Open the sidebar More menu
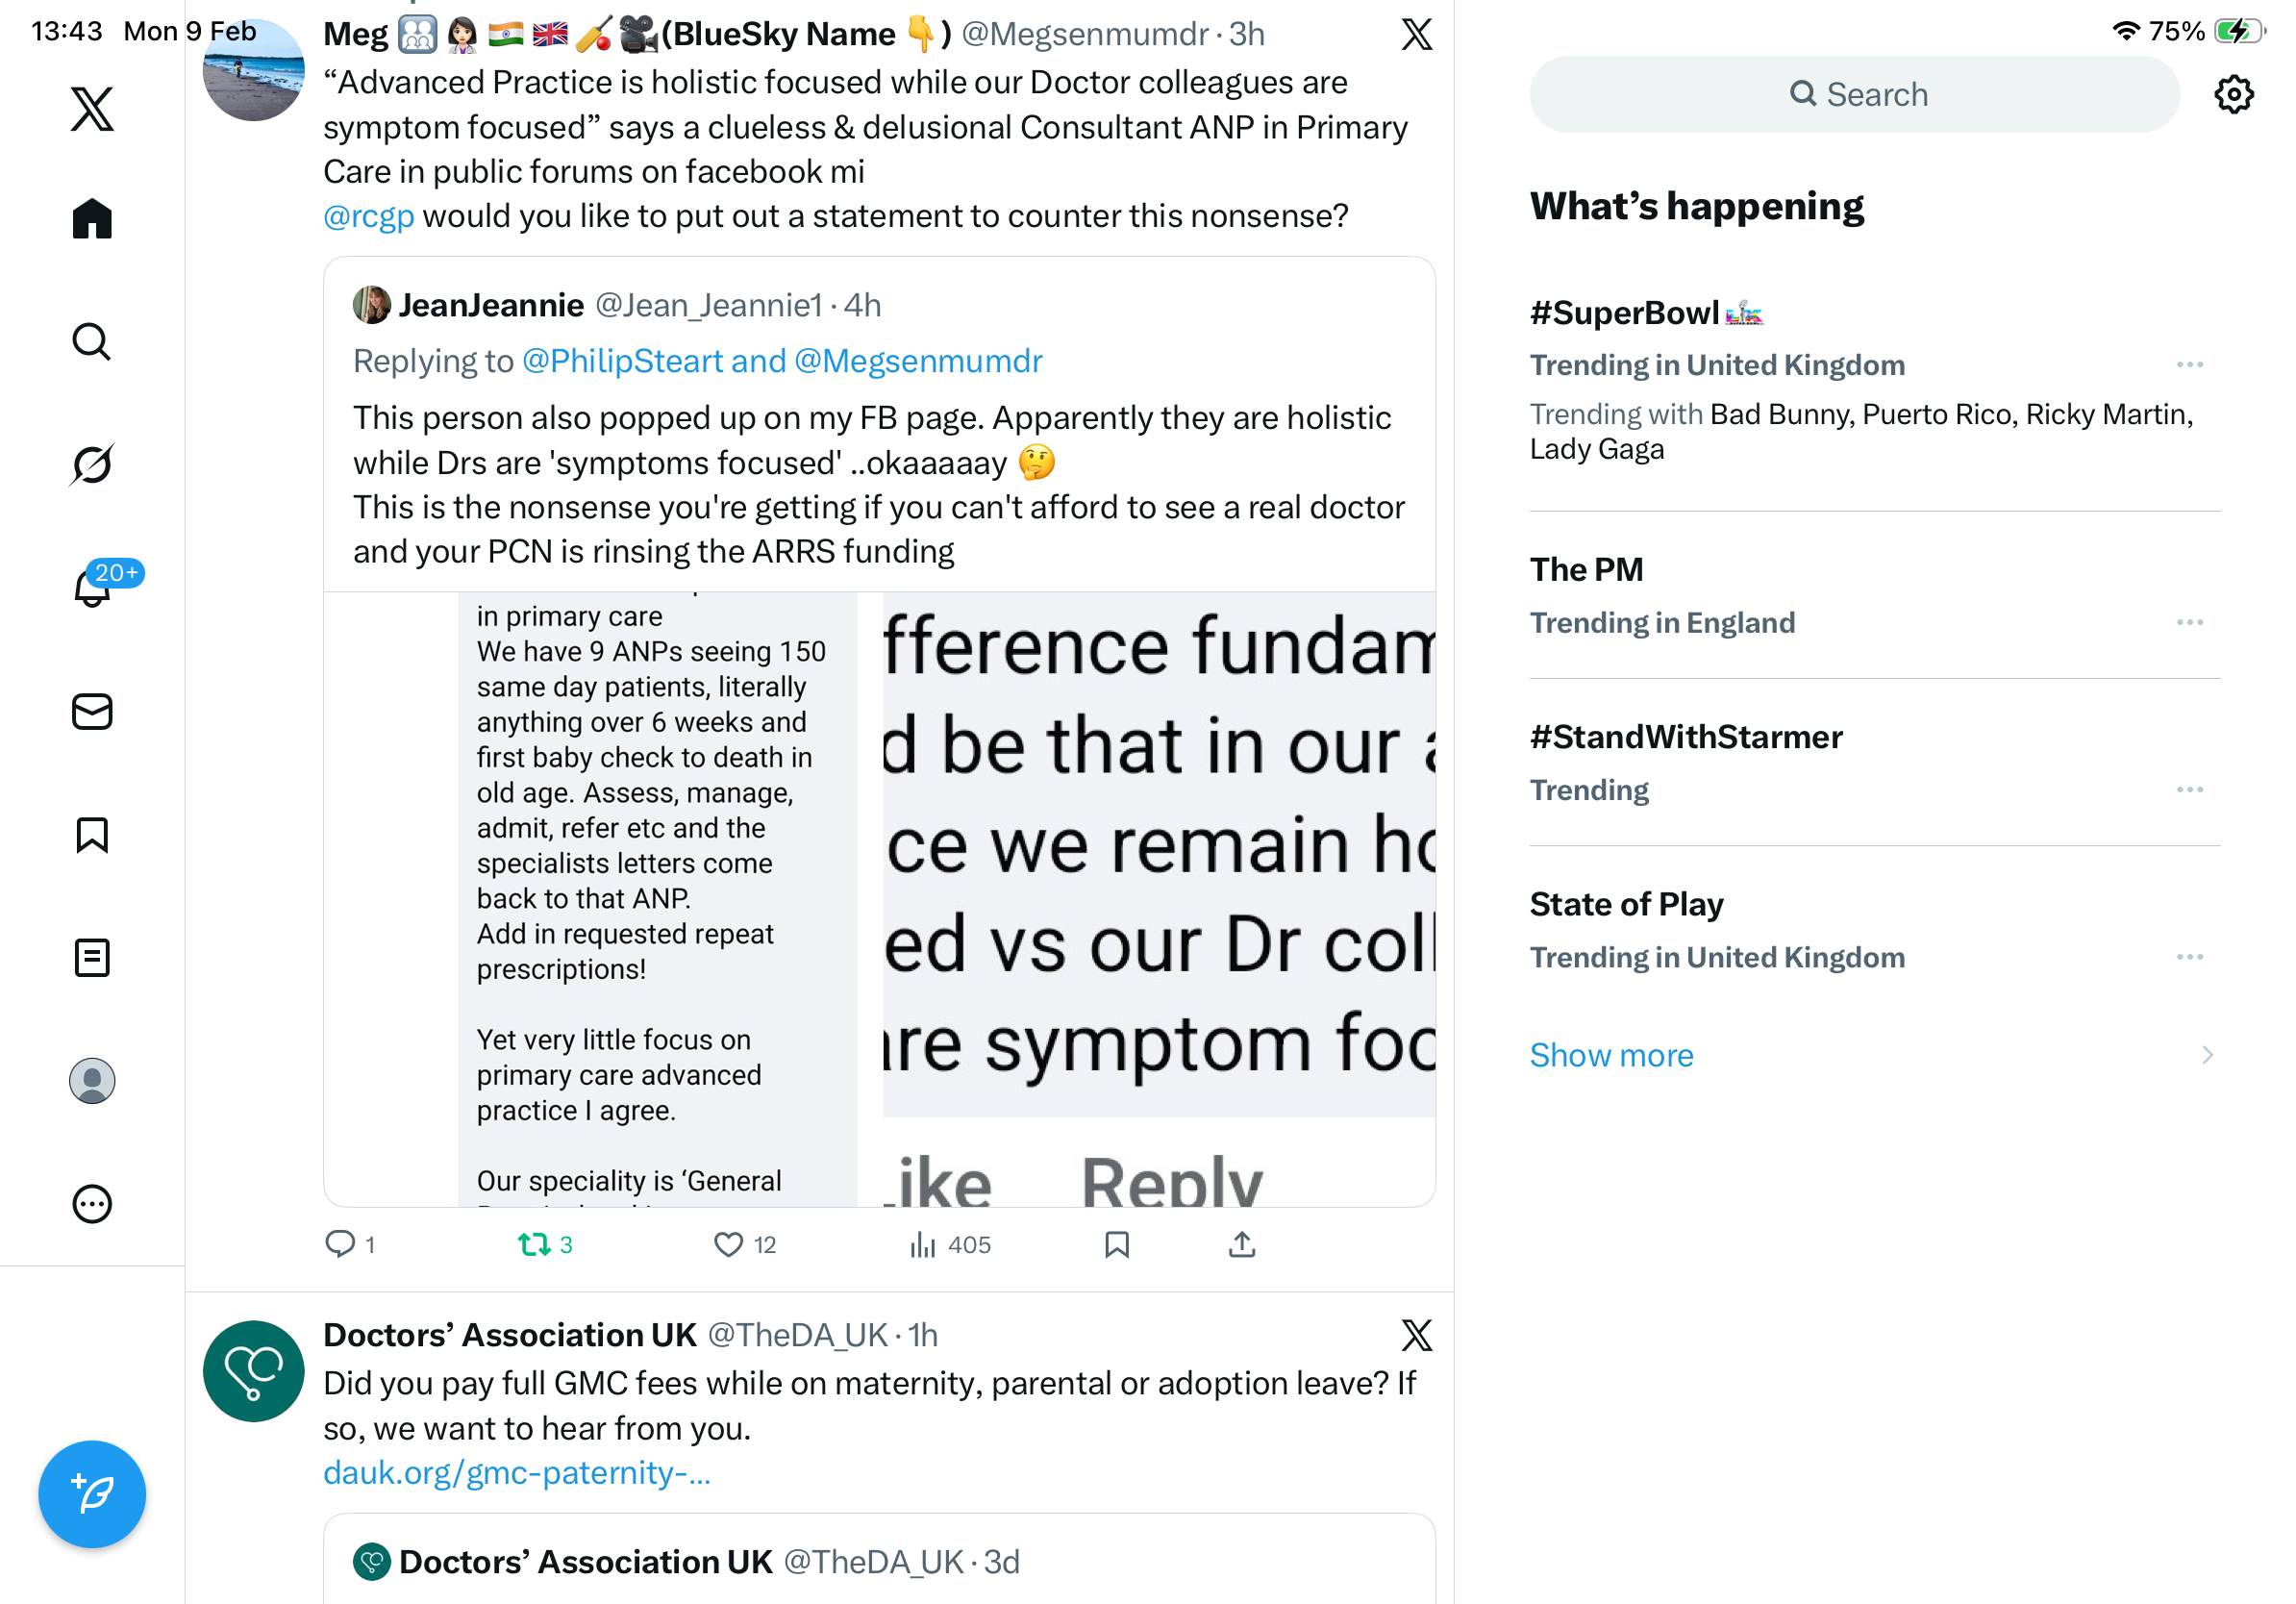 pyautogui.click(x=92, y=1203)
